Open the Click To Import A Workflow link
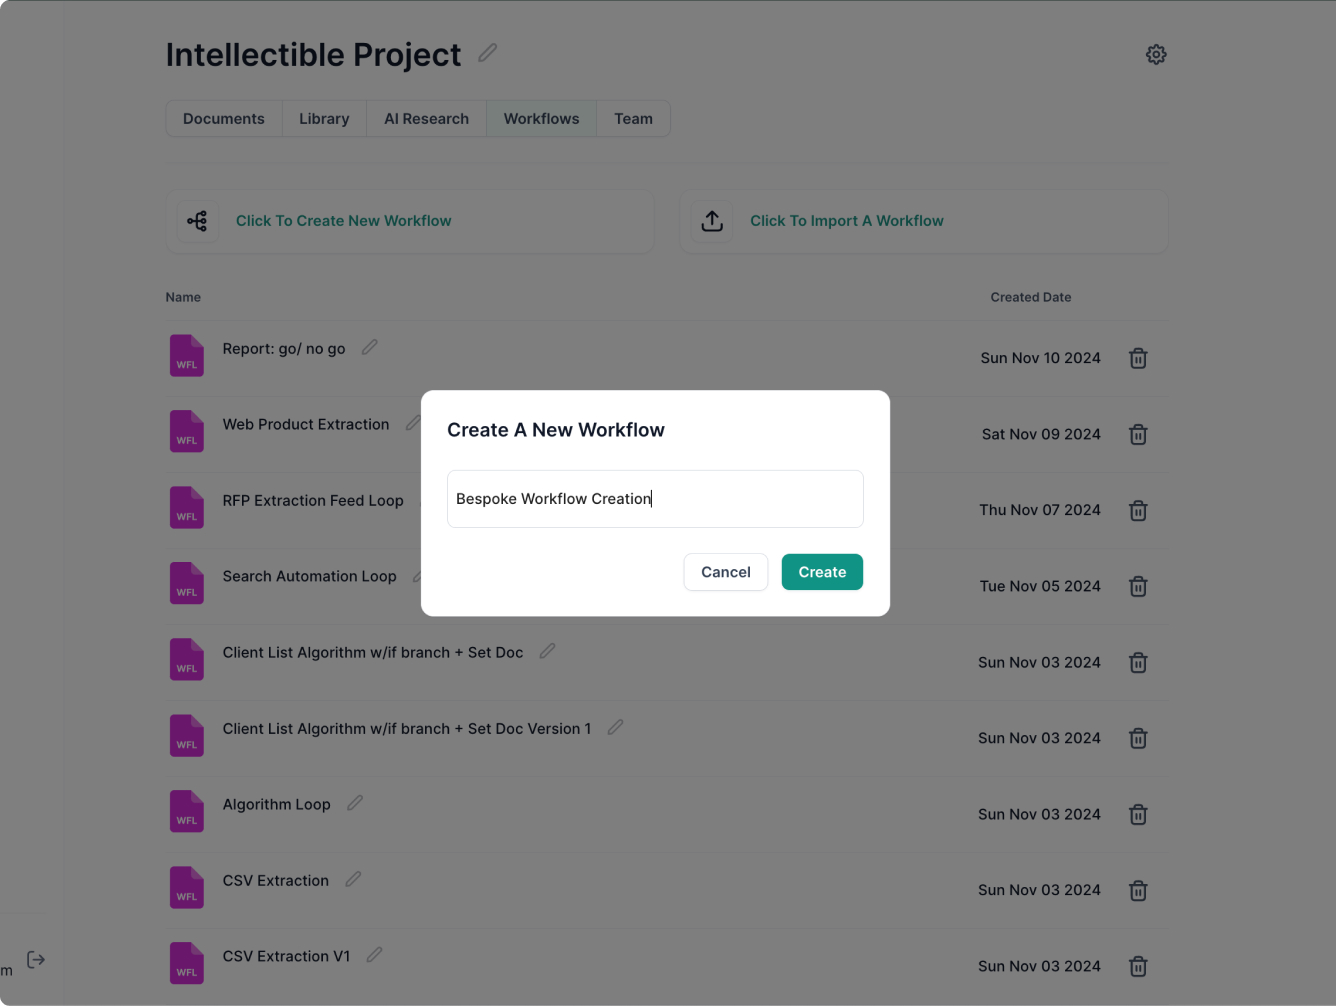Screen dimensions: 1336x1006 click(x=846, y=221)
